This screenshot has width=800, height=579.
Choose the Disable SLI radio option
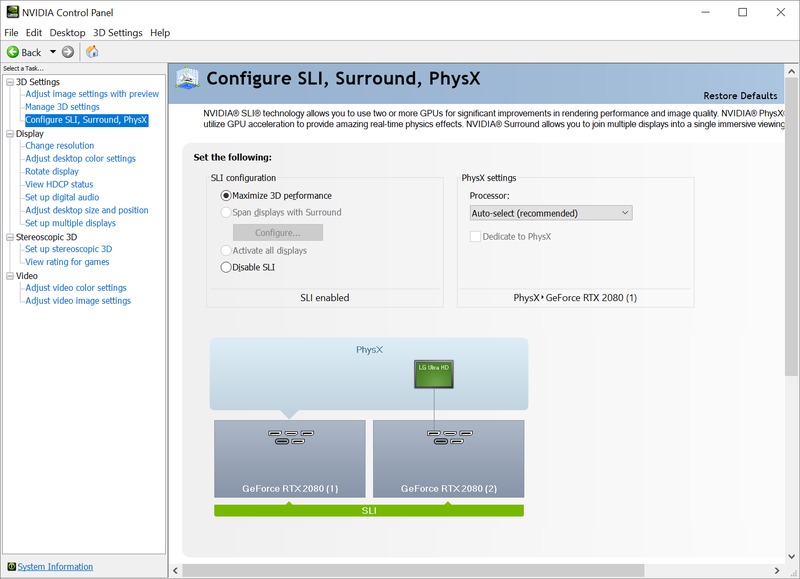point(226,268)
